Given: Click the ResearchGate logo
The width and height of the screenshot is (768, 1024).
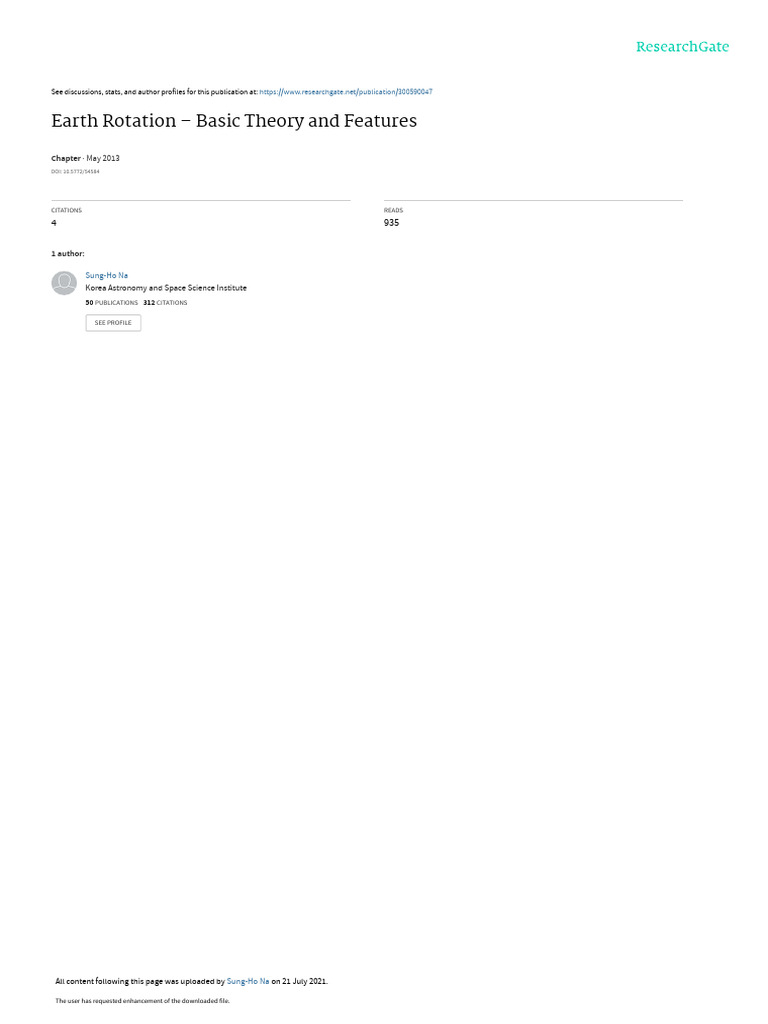Looking at the screenshot, I should click(682, 47).
